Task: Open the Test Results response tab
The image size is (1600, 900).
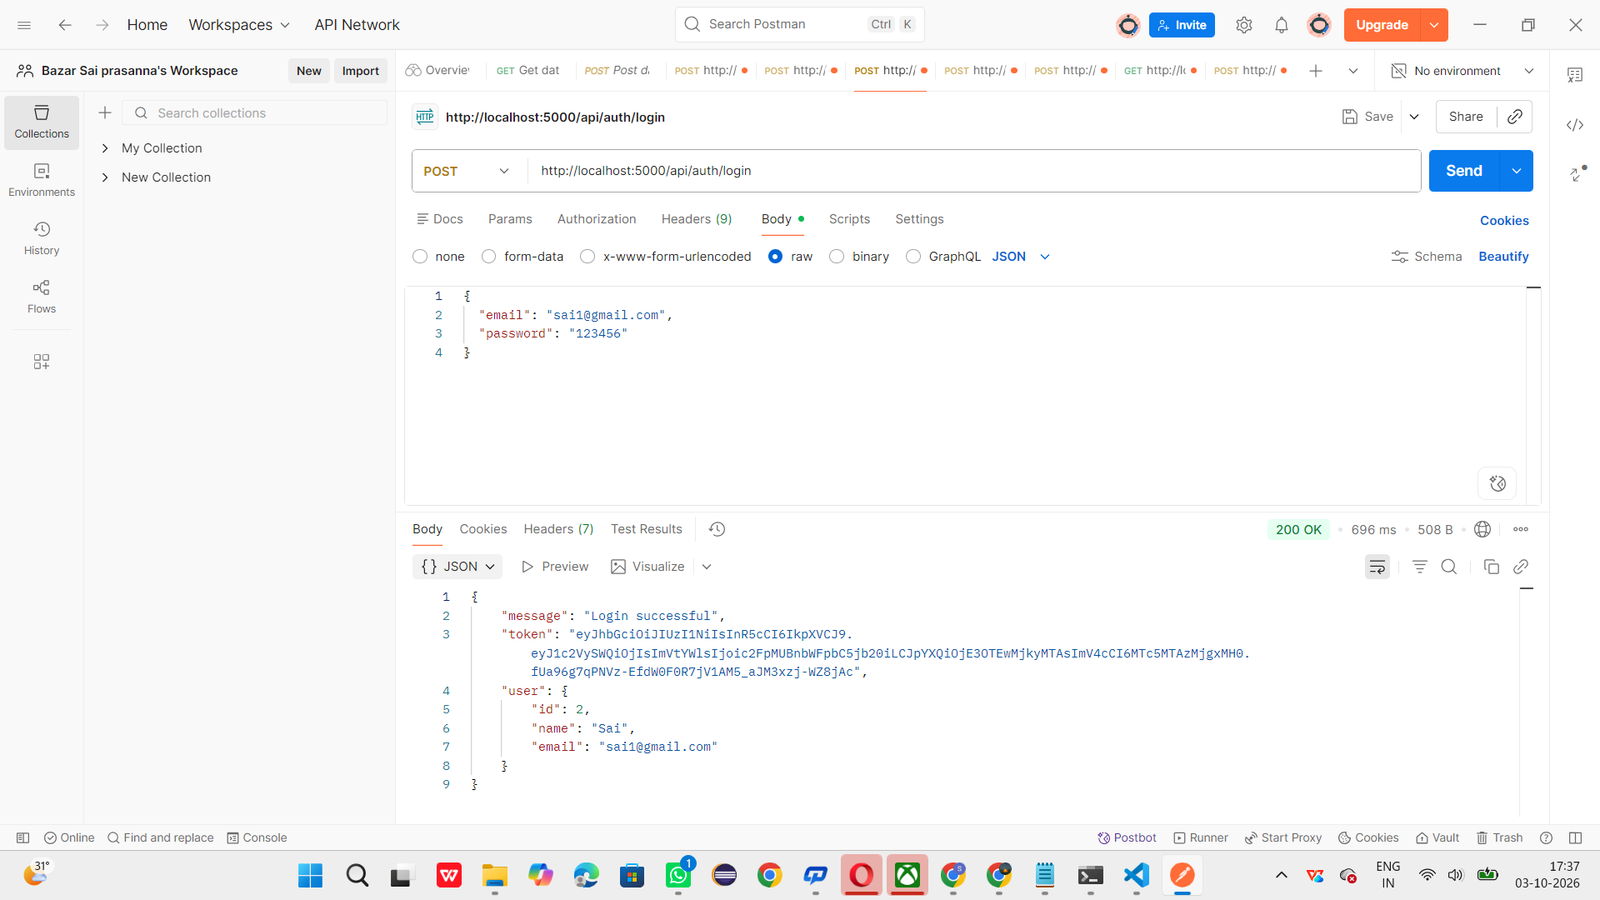Action: [646, 529]
